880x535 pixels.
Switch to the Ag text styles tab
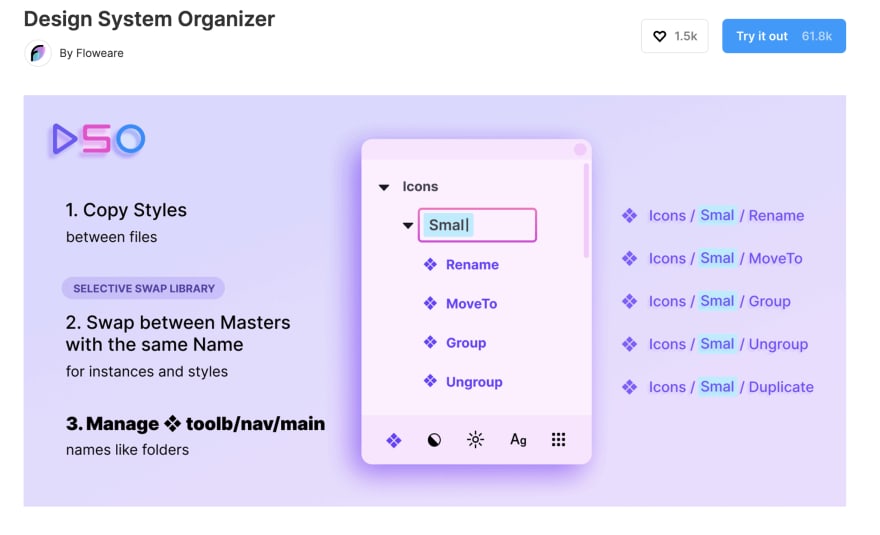pos(518,440)
